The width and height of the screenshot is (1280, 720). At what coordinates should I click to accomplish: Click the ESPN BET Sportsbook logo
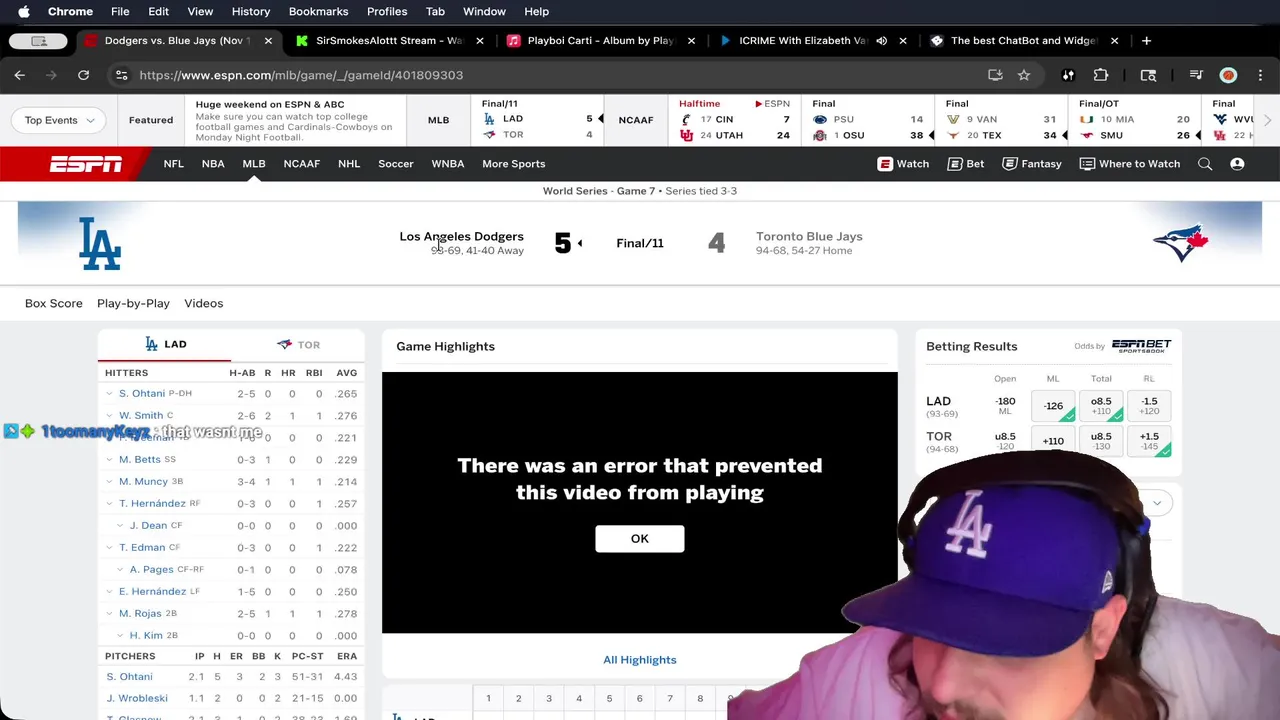coord(1141,345)
